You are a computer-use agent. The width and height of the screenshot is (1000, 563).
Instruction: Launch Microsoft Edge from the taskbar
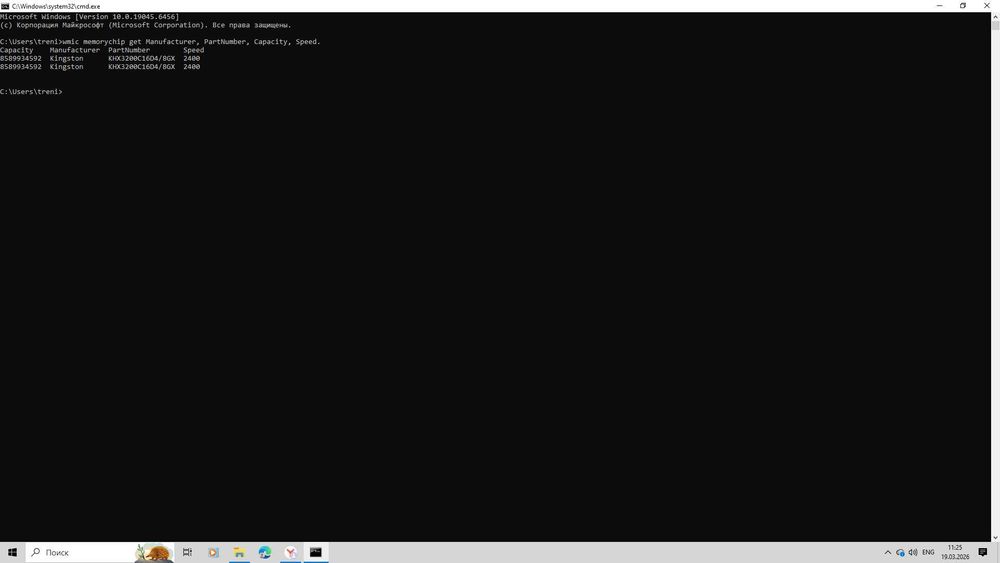point(265,552)
